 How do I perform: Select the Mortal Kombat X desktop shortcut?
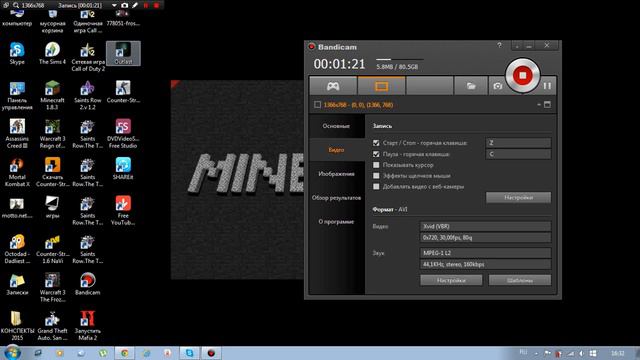(17, 172)
